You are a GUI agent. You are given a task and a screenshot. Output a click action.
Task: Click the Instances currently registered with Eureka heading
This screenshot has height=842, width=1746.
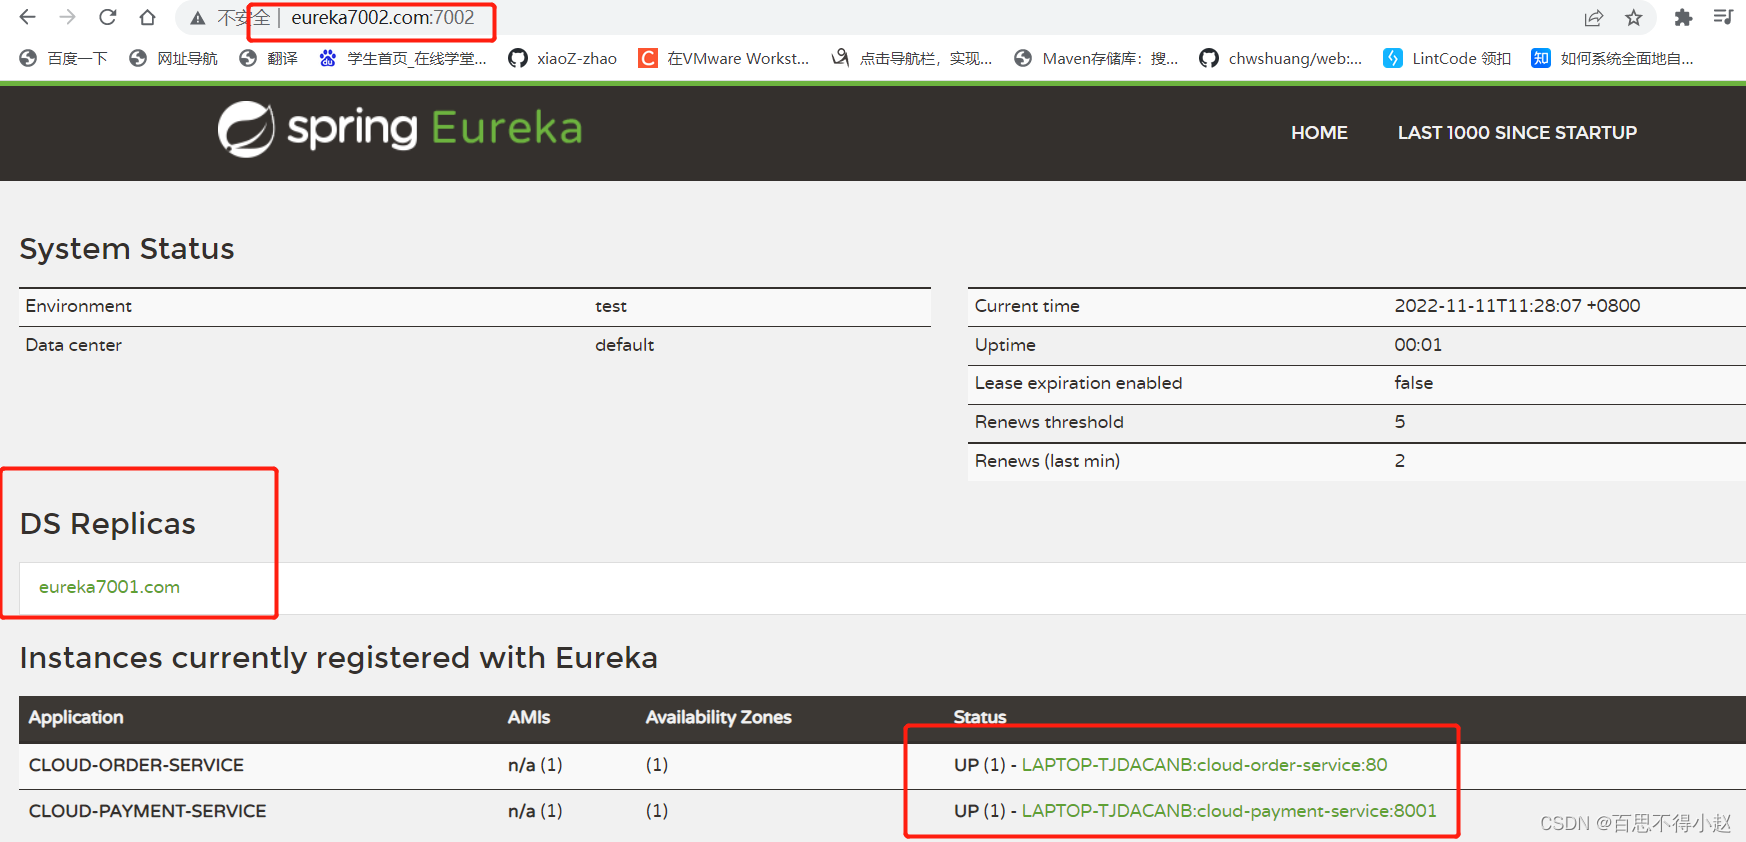(339, 657)
